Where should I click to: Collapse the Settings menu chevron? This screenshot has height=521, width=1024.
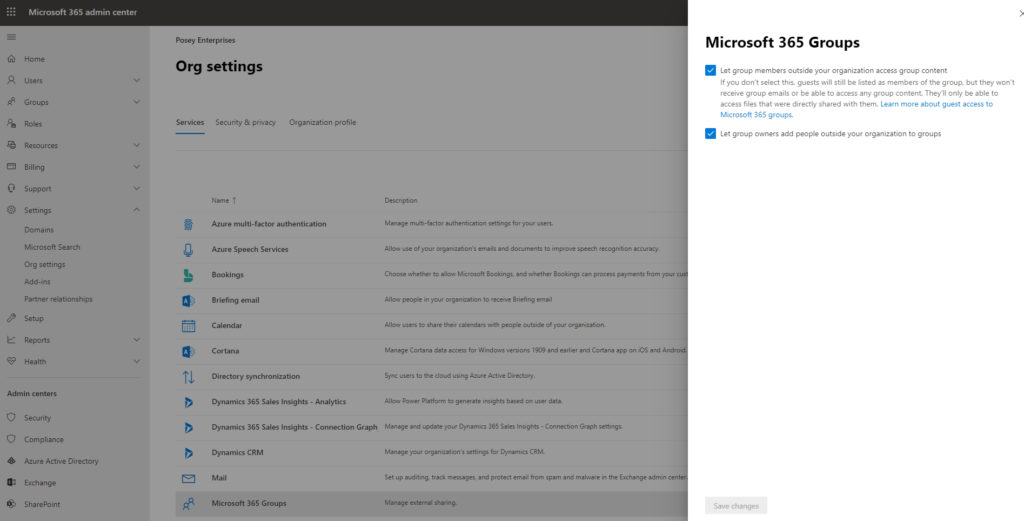136,210
